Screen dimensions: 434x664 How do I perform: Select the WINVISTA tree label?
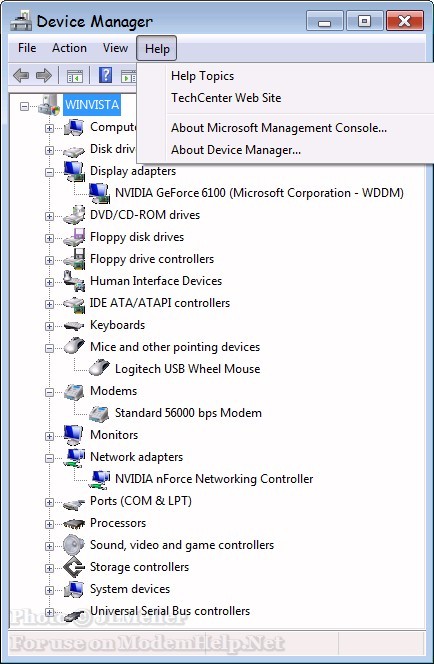click(x=92, y=105)
